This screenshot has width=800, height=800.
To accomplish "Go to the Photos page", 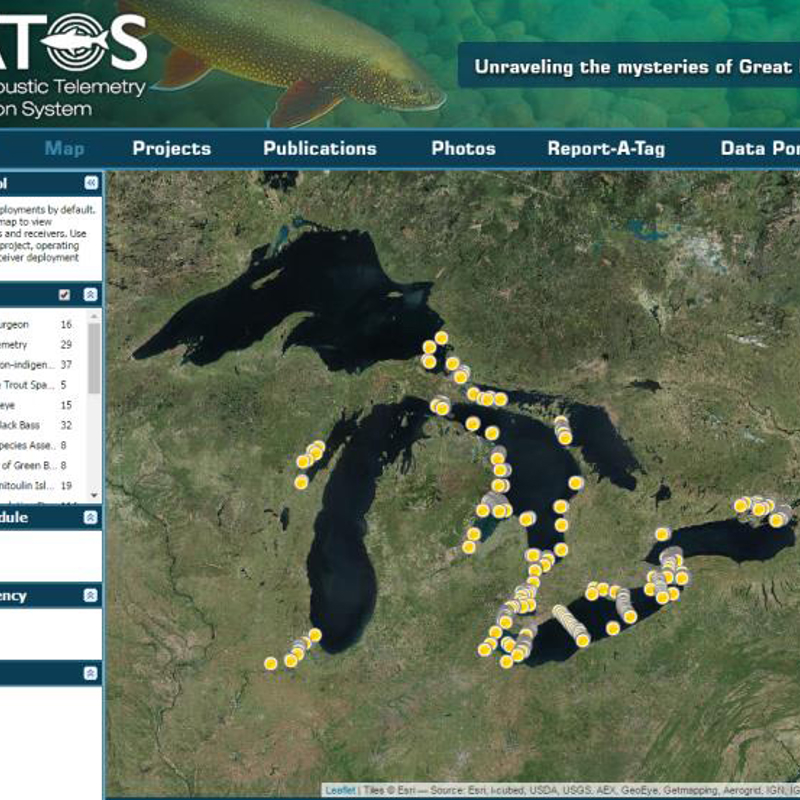I will coord(463,148).
